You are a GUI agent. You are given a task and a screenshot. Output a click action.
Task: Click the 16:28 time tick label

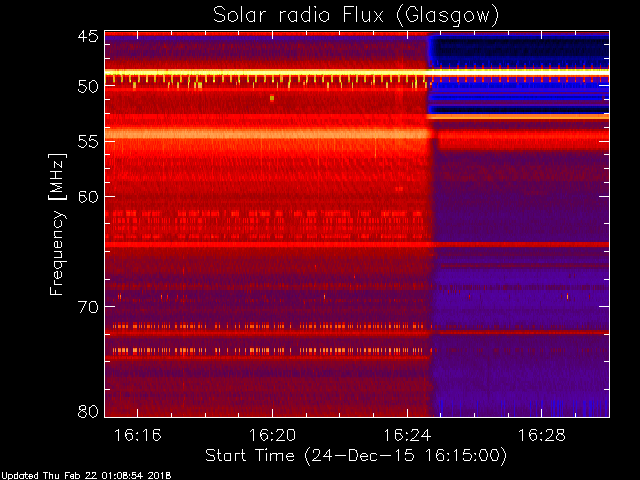pyautogui.click(x=542, y=435)
